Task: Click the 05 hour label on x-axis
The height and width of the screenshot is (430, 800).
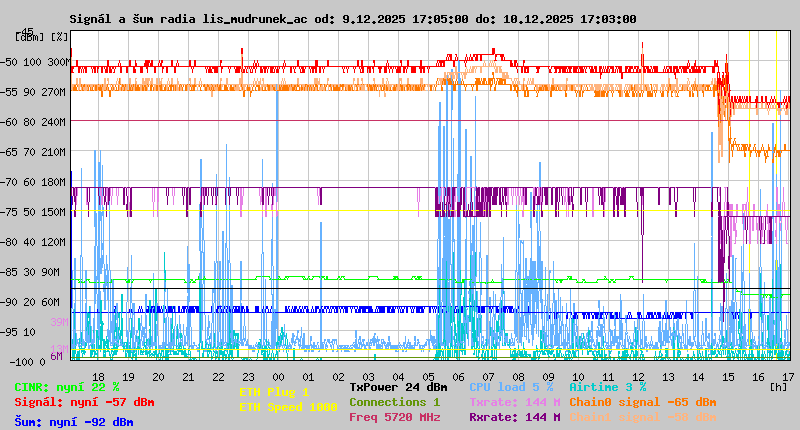Action: coord(429,375)
